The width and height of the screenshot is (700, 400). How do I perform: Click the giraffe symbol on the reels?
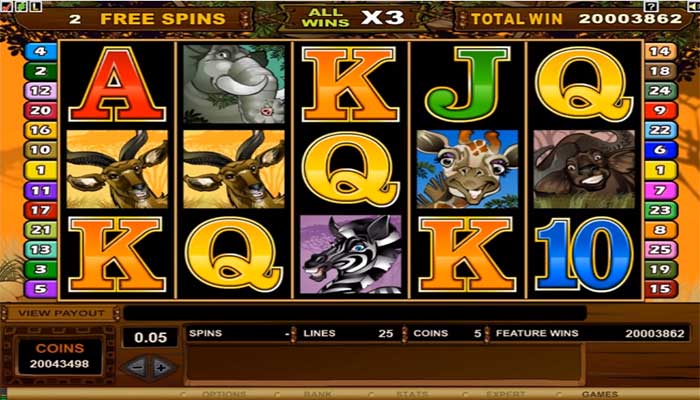pyautogui.click(x=467, y=169)
